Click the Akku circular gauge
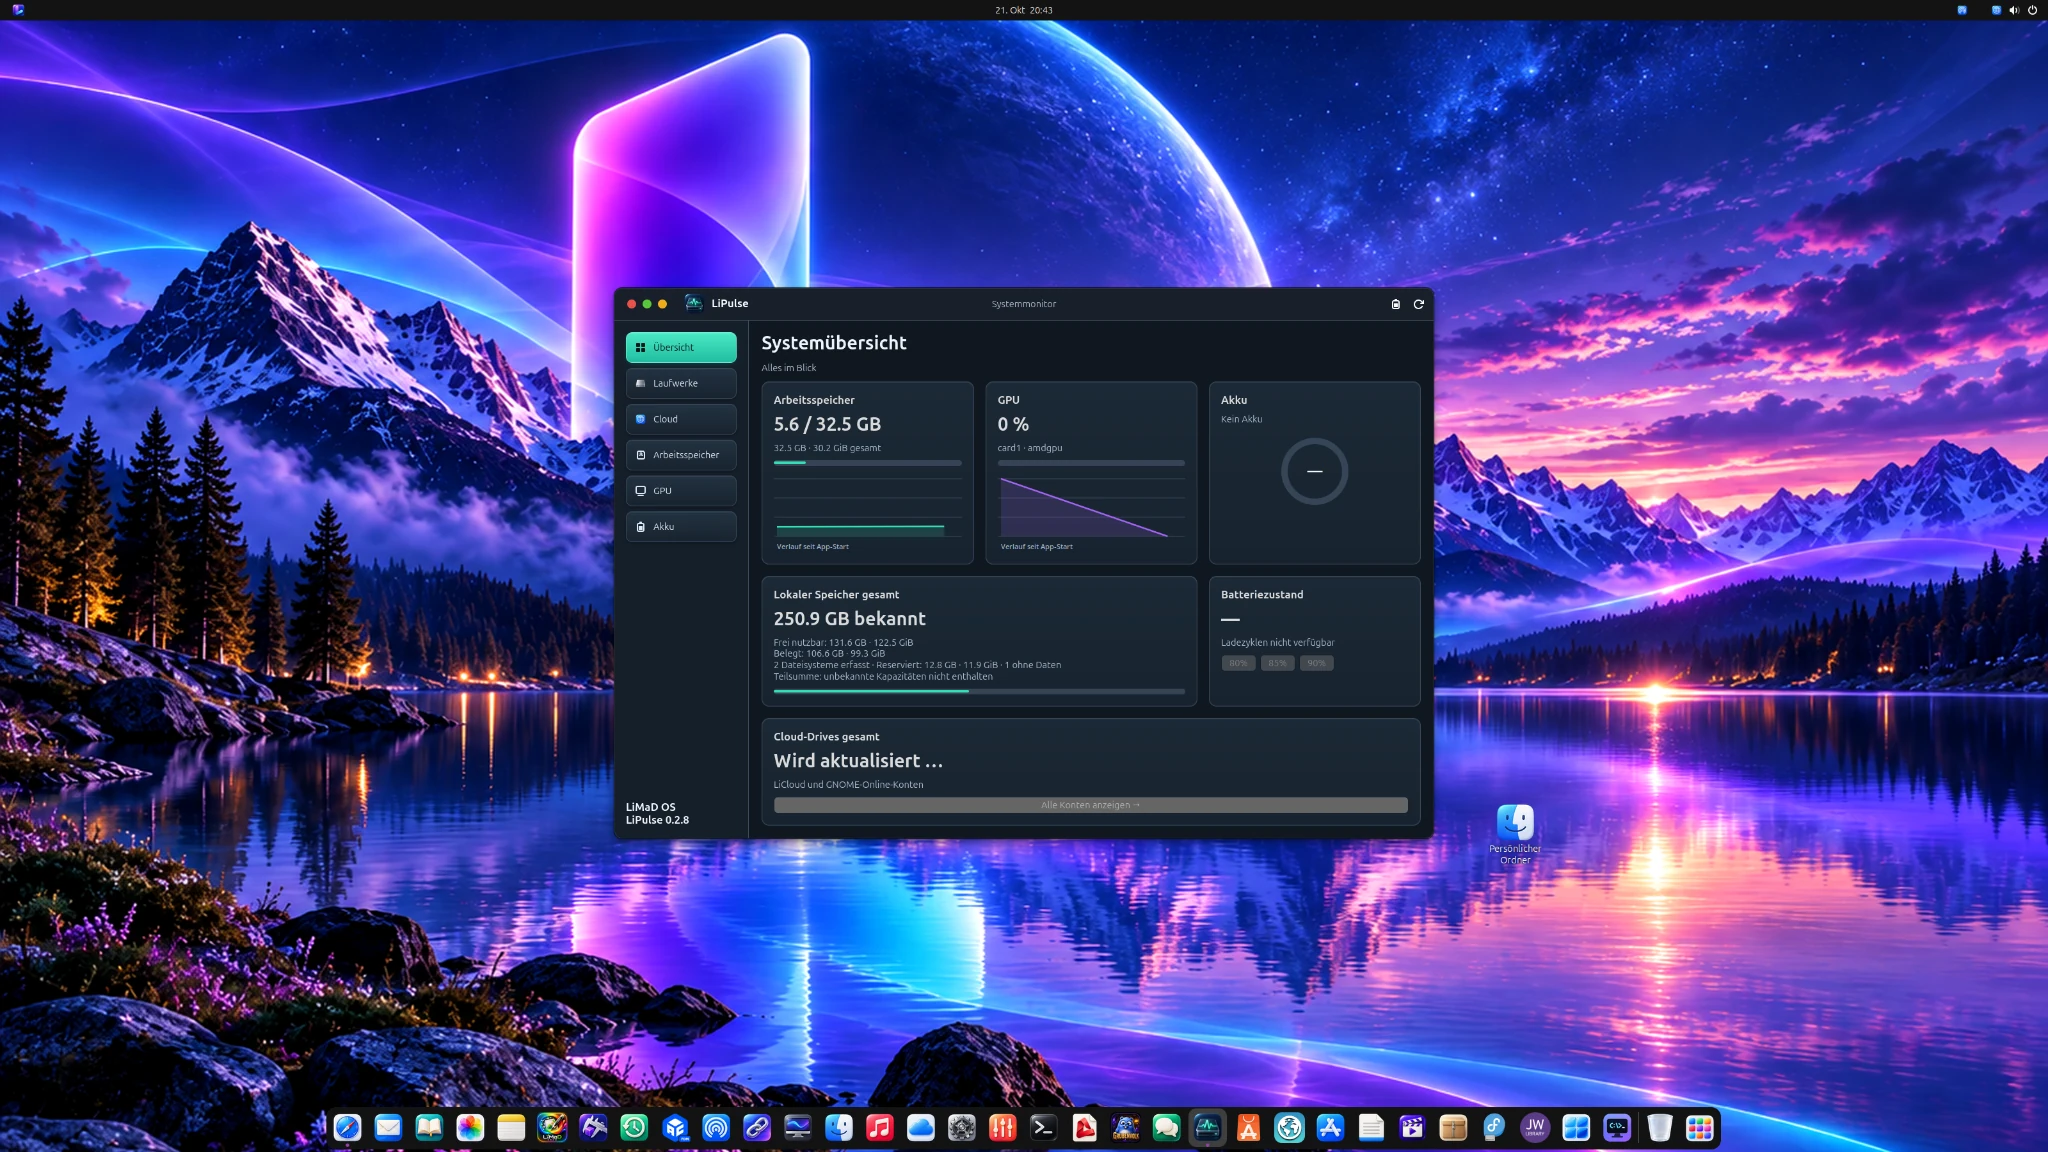Screen dimensions: 2048x1152 pyautogui.click(x=1314, y=471)
